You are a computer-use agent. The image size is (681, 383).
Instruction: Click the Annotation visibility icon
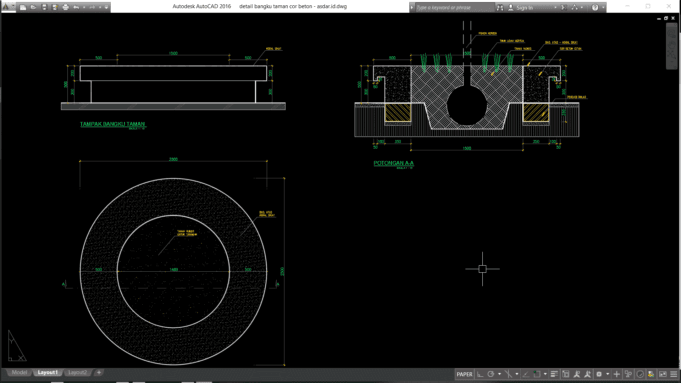[577, 374]
